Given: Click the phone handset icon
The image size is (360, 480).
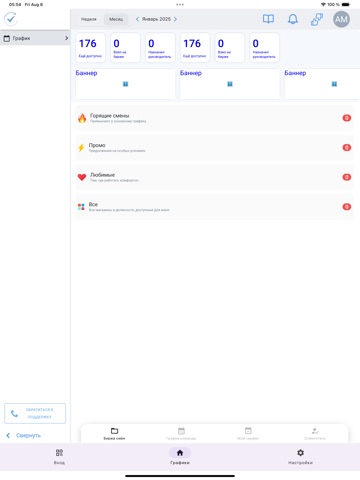Looking at the screenshot, I should (14, 414).
